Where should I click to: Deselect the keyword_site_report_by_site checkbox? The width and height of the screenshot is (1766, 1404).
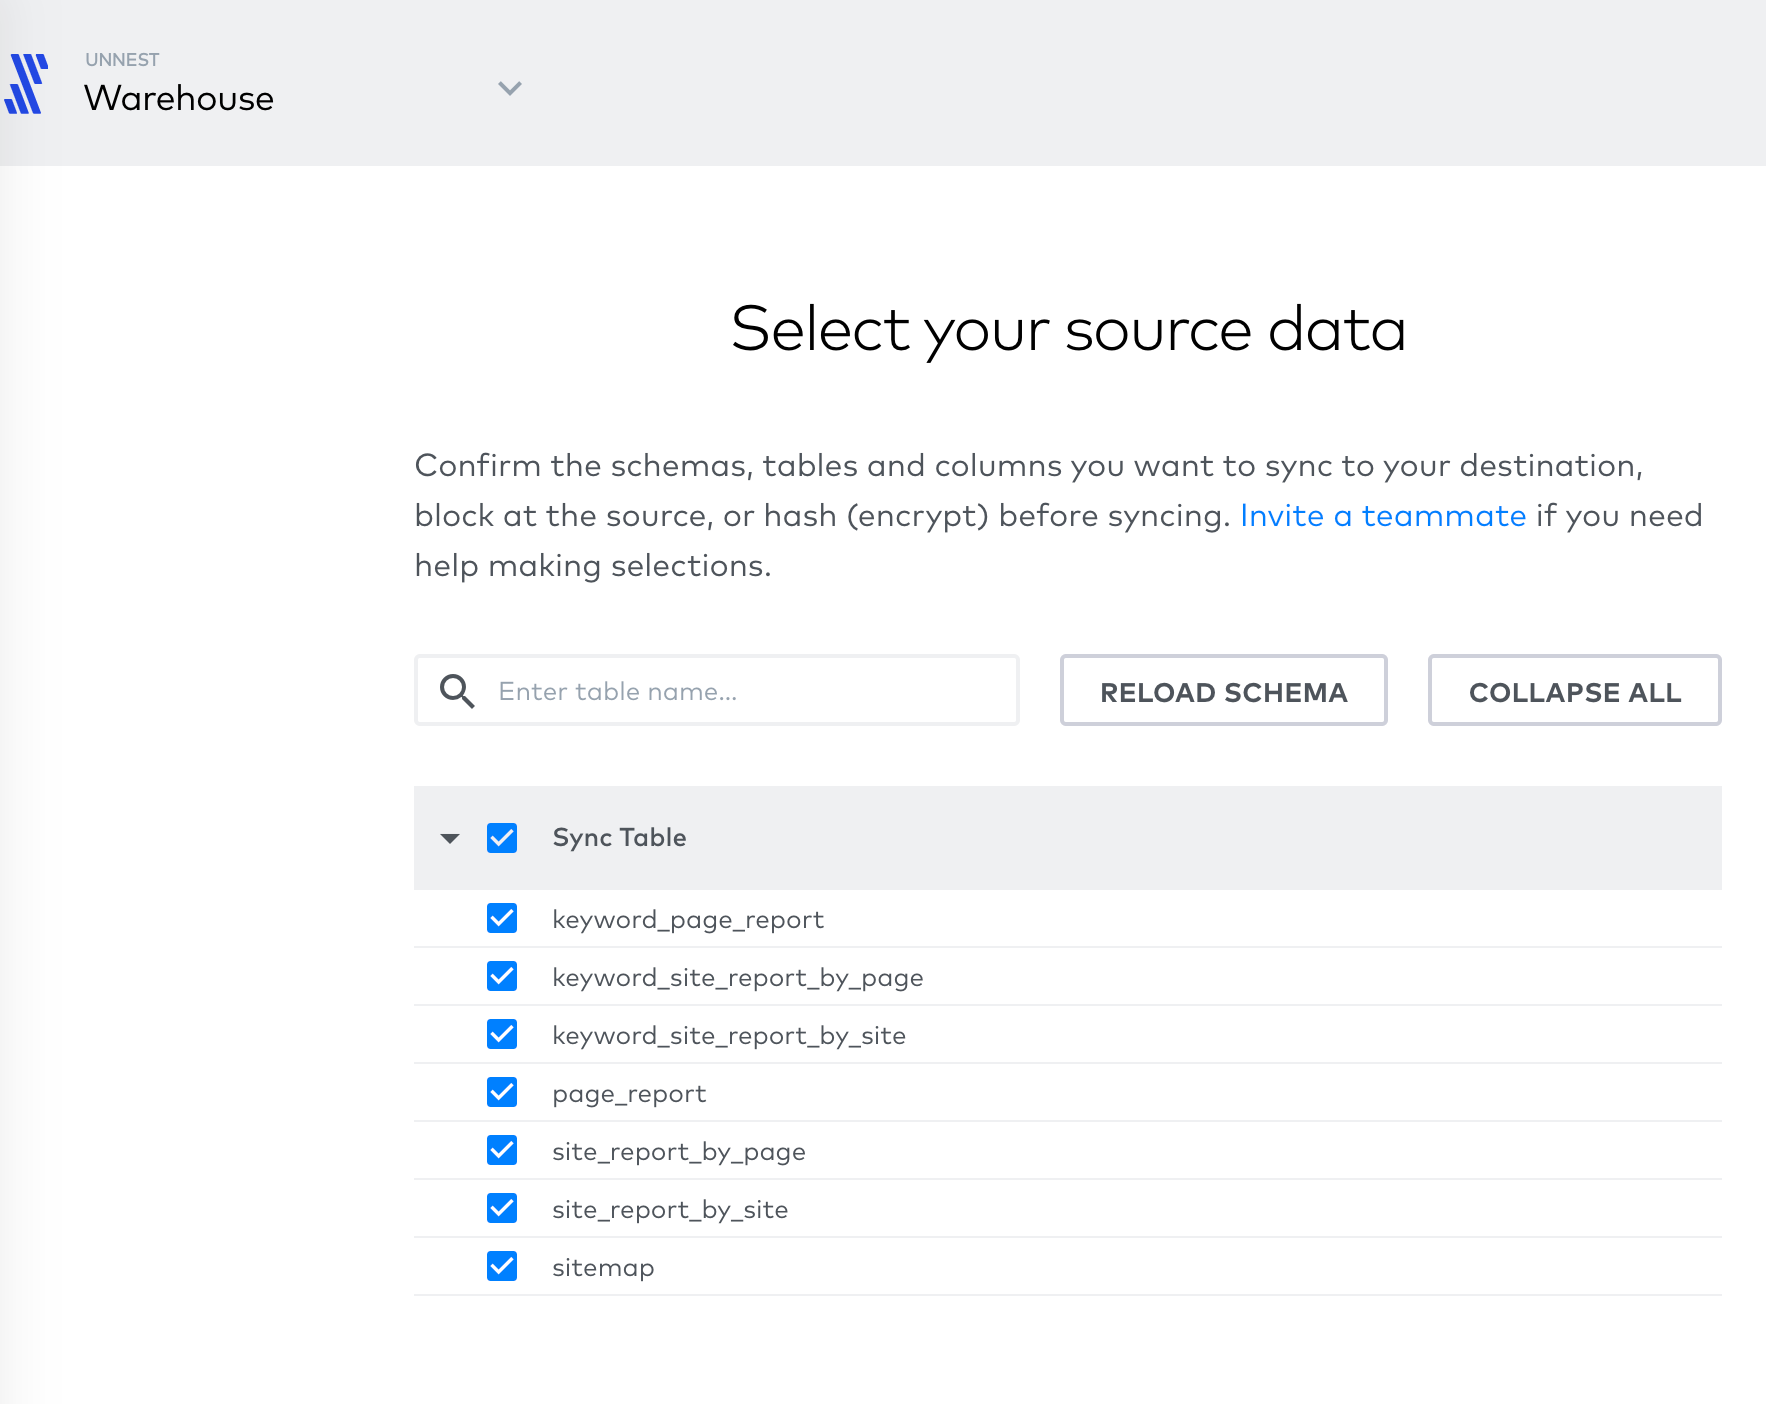tap(502, 1035)
